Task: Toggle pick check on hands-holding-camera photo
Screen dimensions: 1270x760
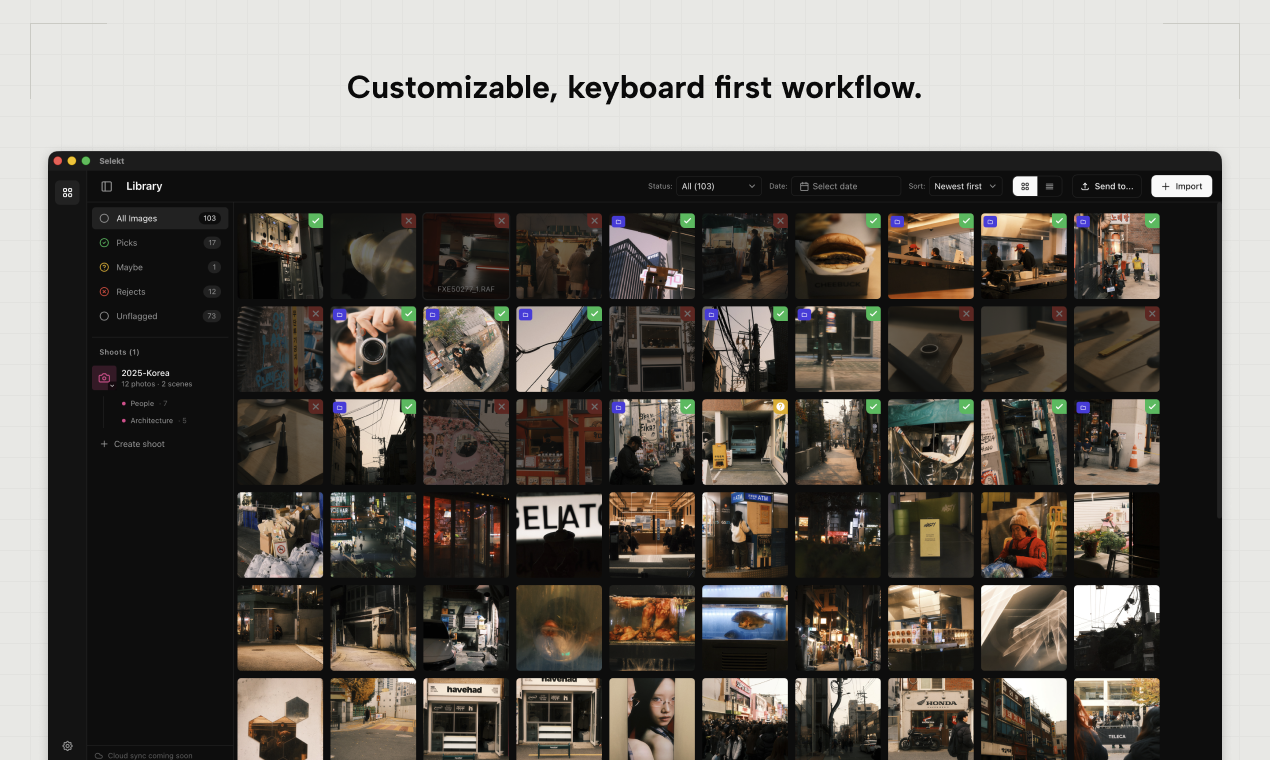Action: point(408,314)
